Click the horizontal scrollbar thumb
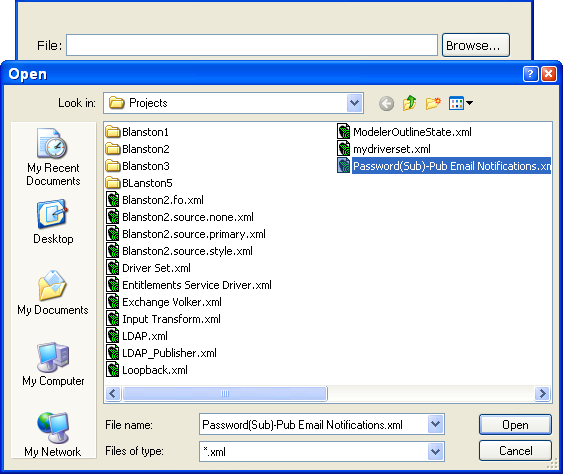Image resolution: width=563 pixels, height=474 pixels. coord(225,394)
